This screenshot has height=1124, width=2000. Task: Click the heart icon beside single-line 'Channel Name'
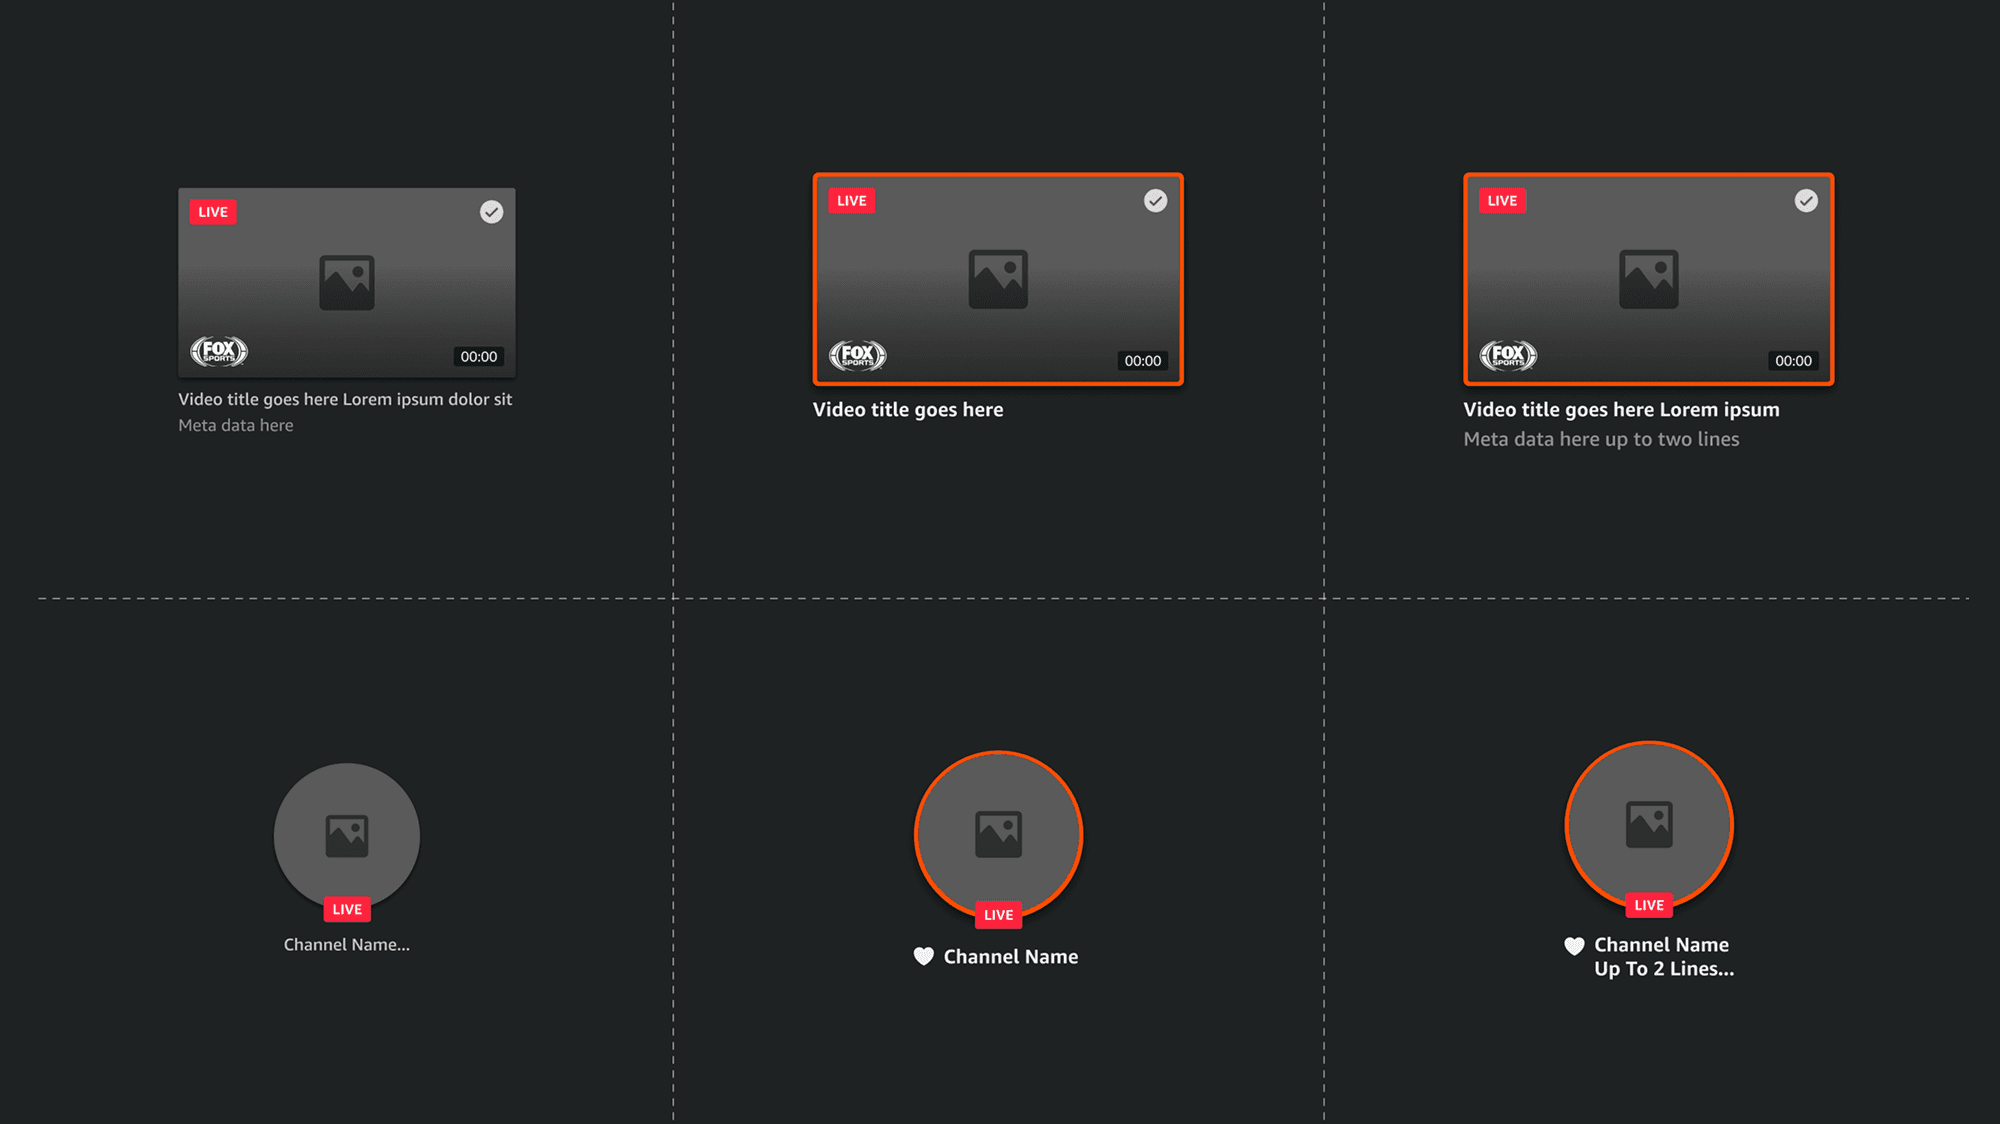[x=924, y=957]
